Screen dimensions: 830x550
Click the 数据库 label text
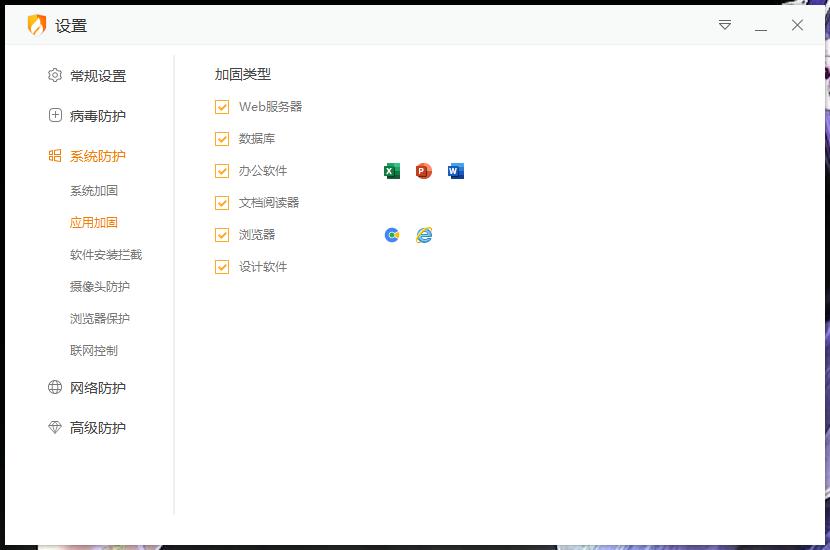(257, 139)
